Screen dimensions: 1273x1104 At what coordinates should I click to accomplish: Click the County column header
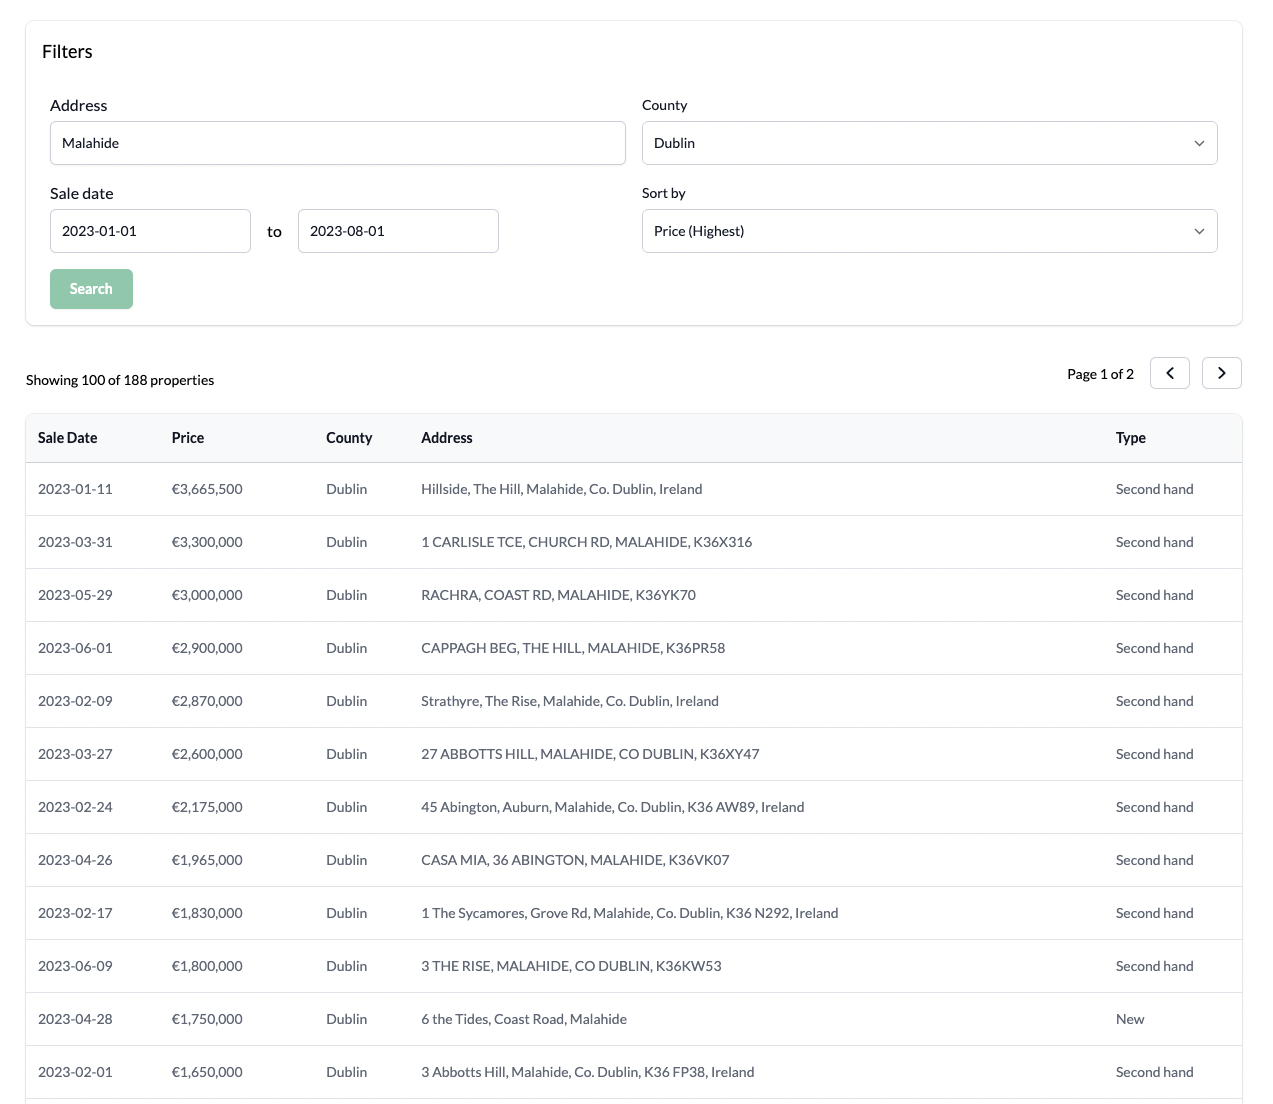tap(349, 438)
